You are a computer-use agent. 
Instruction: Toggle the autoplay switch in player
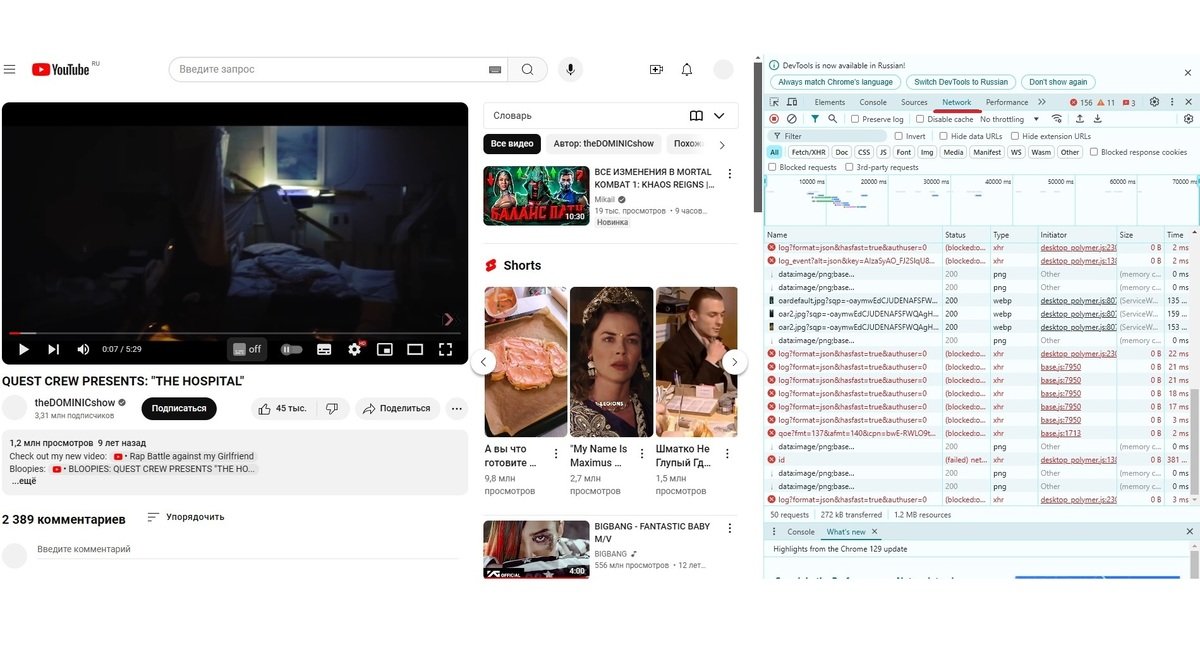[x=291, y=349]
